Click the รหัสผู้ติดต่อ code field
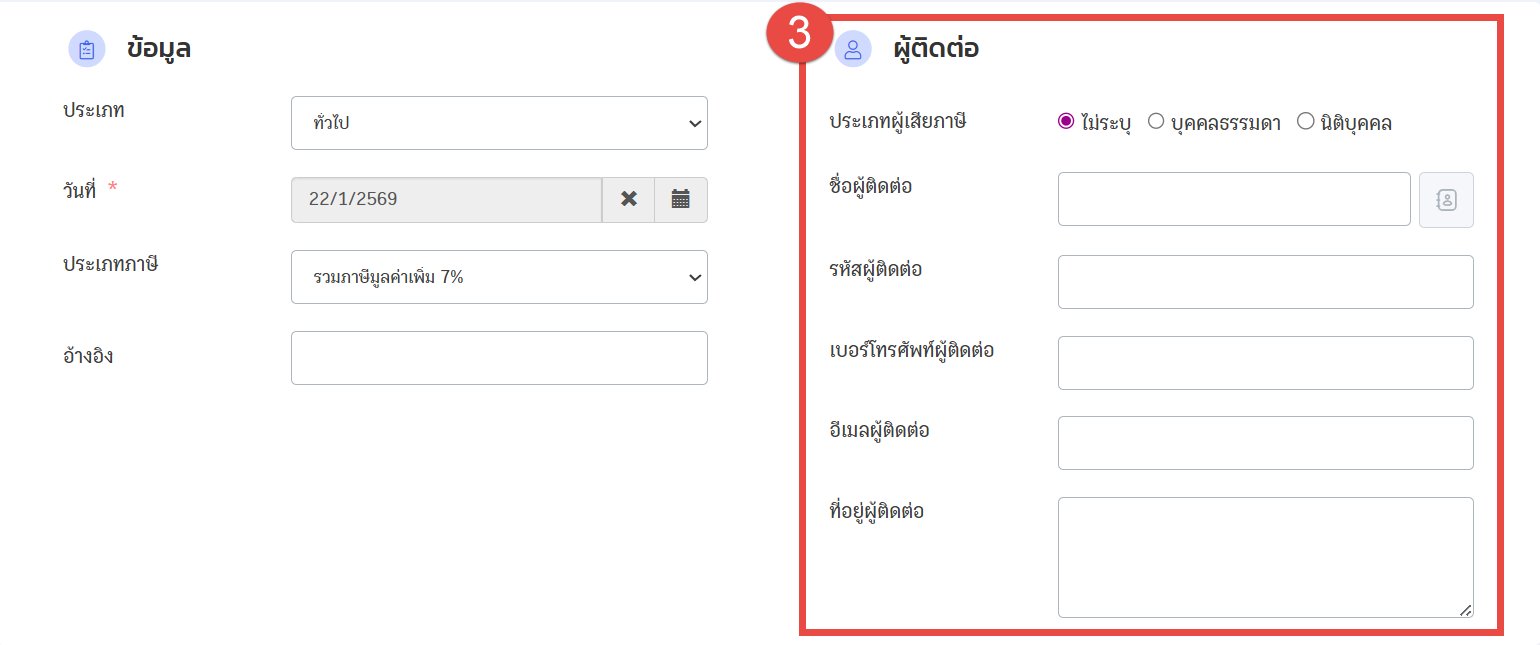This screenshot has width=1540, height=645. [1265, 282]
